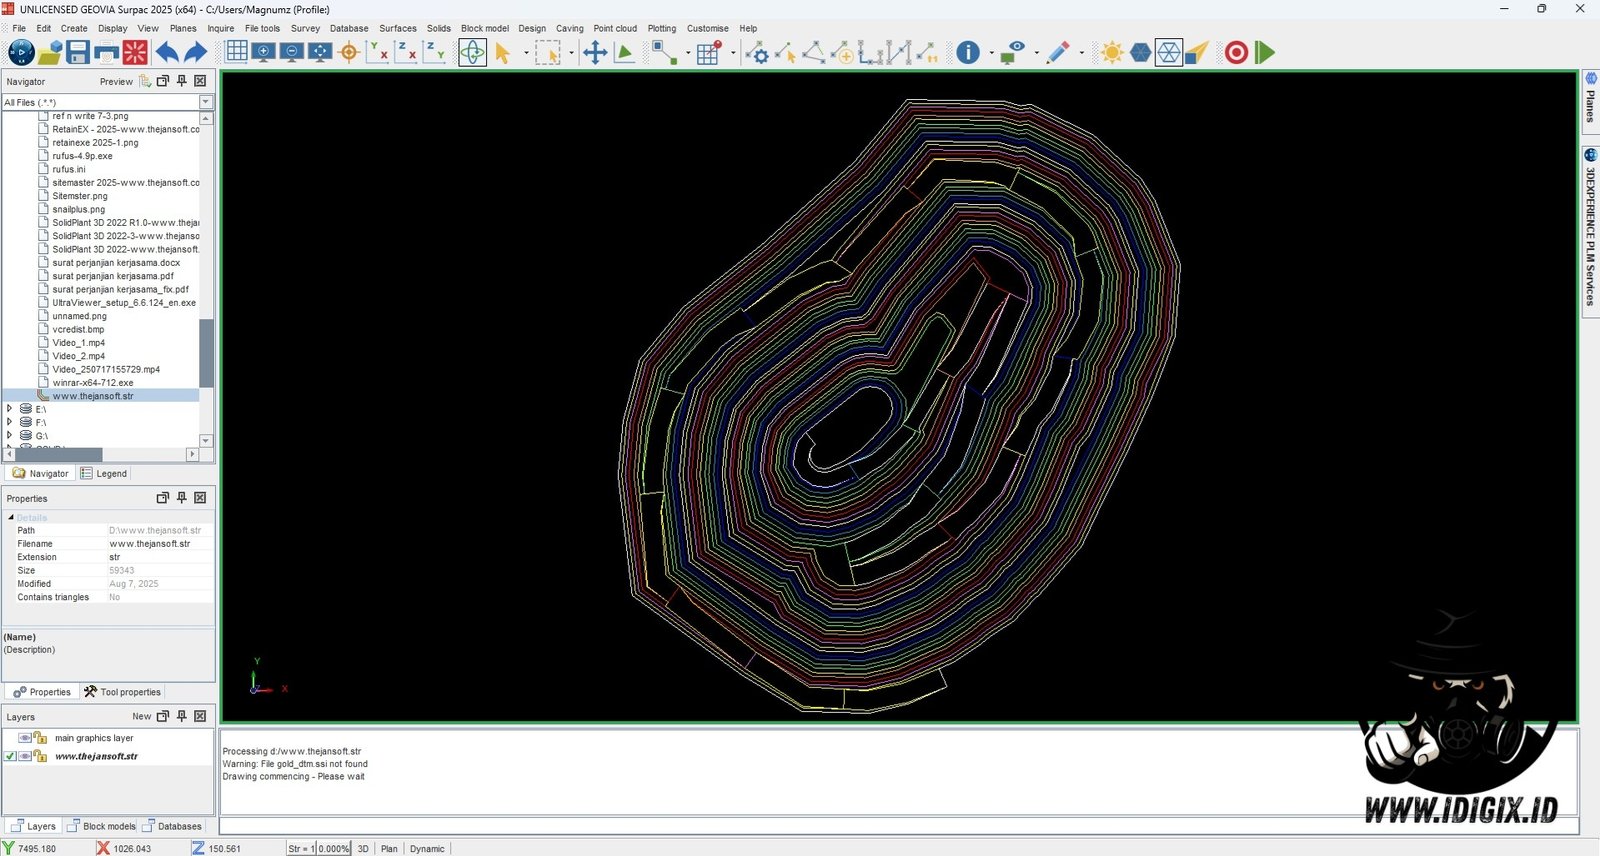Image resolution: width=1600 pixels, height=856 pixels.
Task: Click the New layer button
Action: (x=142, y=716)
